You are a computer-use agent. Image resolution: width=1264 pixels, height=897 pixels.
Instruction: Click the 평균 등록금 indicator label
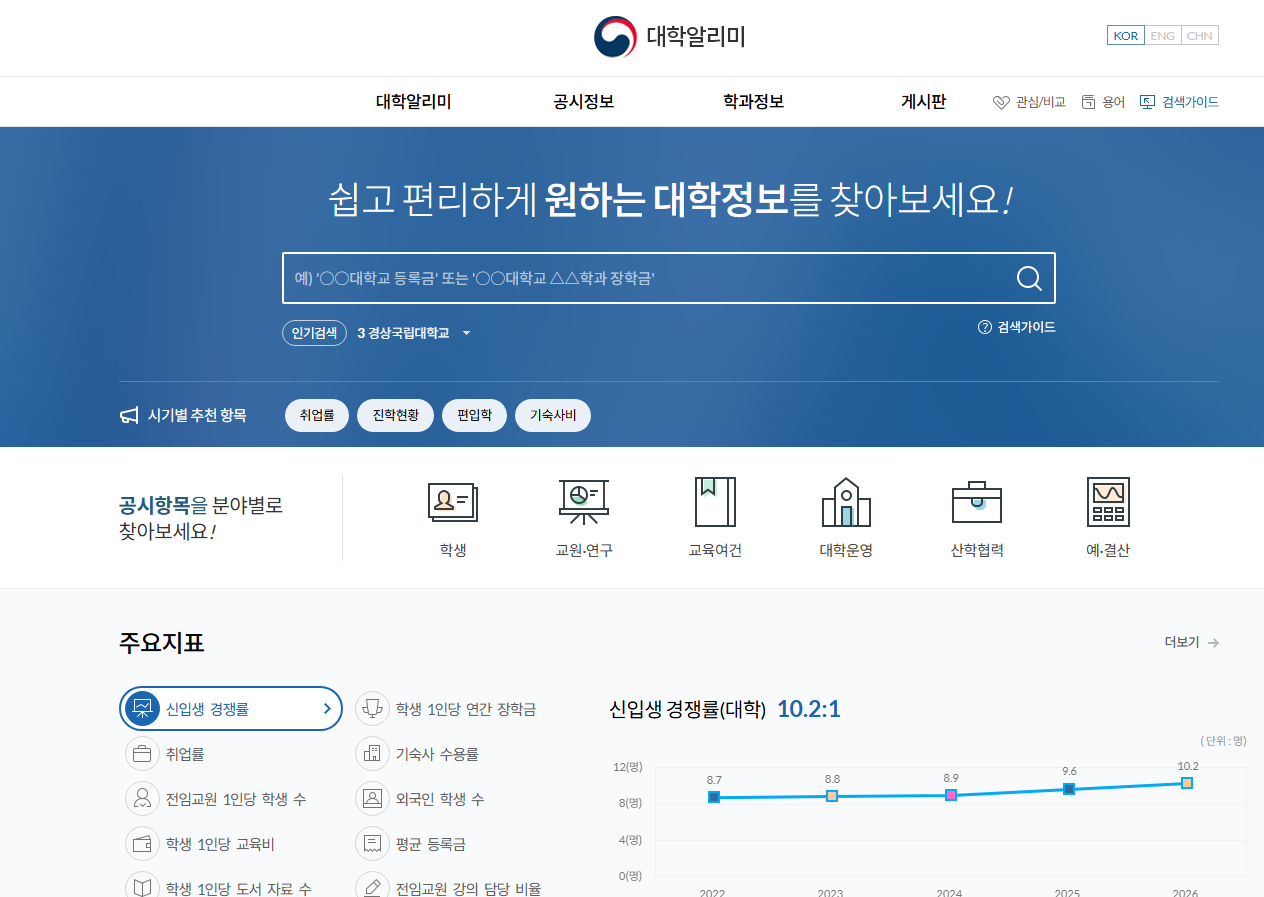pyautogui.click(x=431, y=844)
